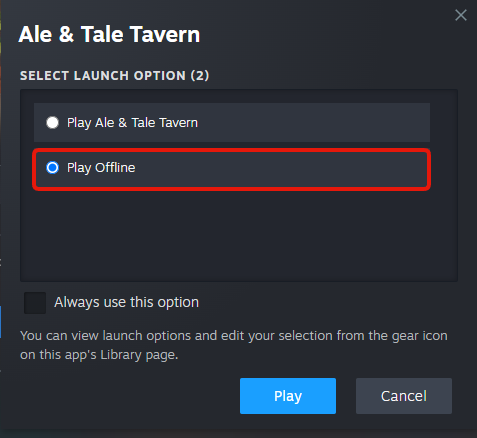Click the (2) count in the heading
Image resolution: width=477 pixels, height=438 pixels.
[200, 76]
